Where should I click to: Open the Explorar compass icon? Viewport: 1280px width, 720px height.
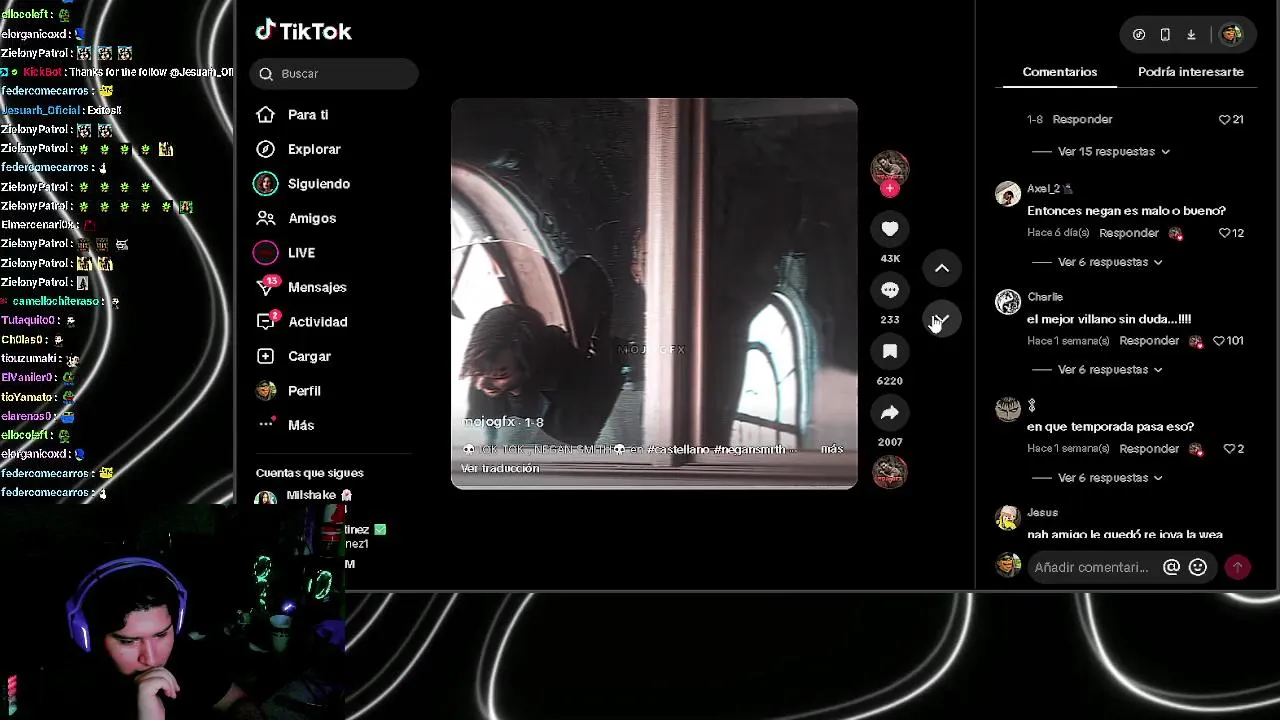coord(265,149)
